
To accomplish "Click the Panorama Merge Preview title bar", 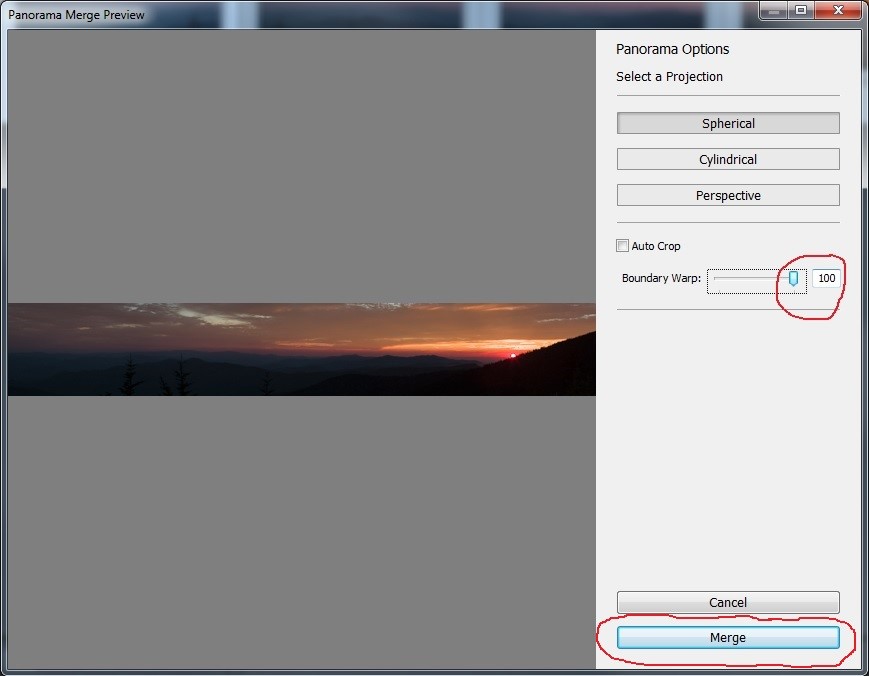I will click(400, 14).
